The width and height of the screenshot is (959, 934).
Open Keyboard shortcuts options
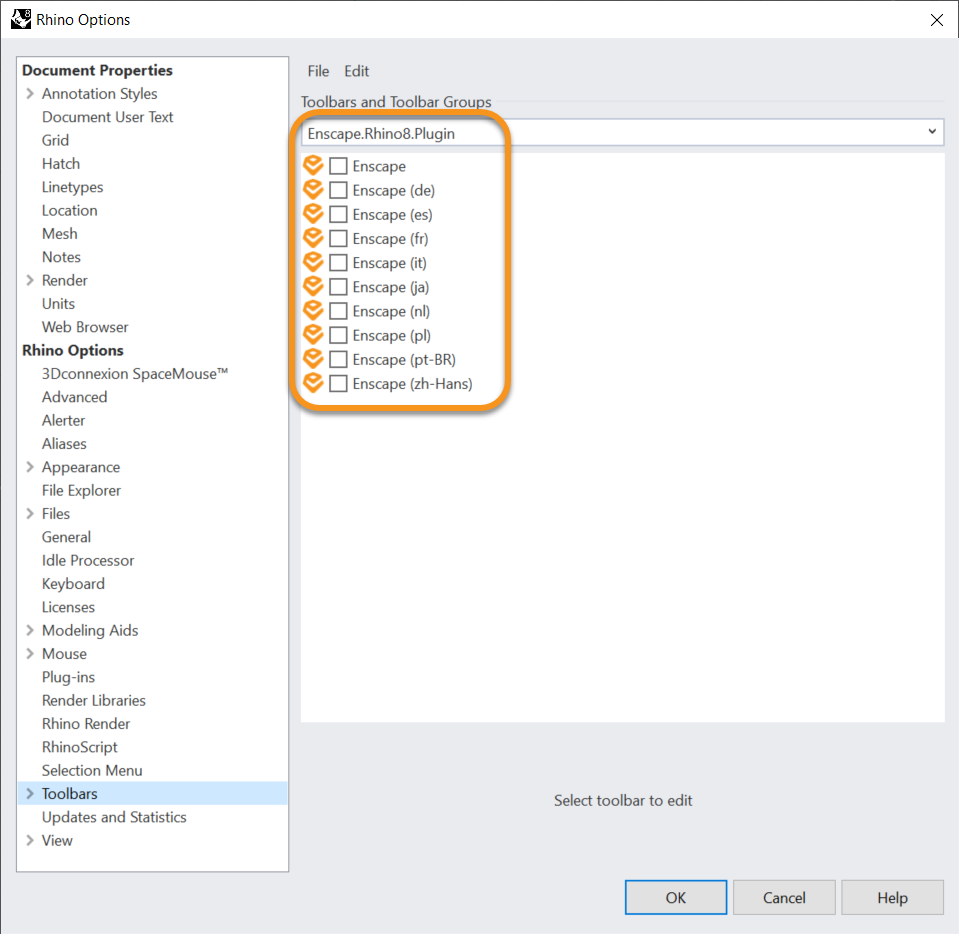click(73, 584)
